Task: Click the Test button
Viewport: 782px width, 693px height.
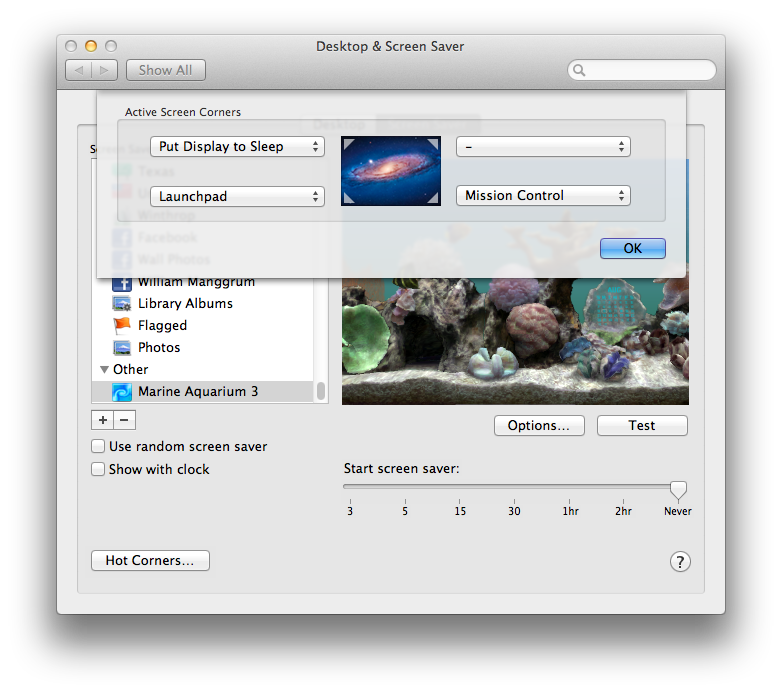Action: (642, 426)
